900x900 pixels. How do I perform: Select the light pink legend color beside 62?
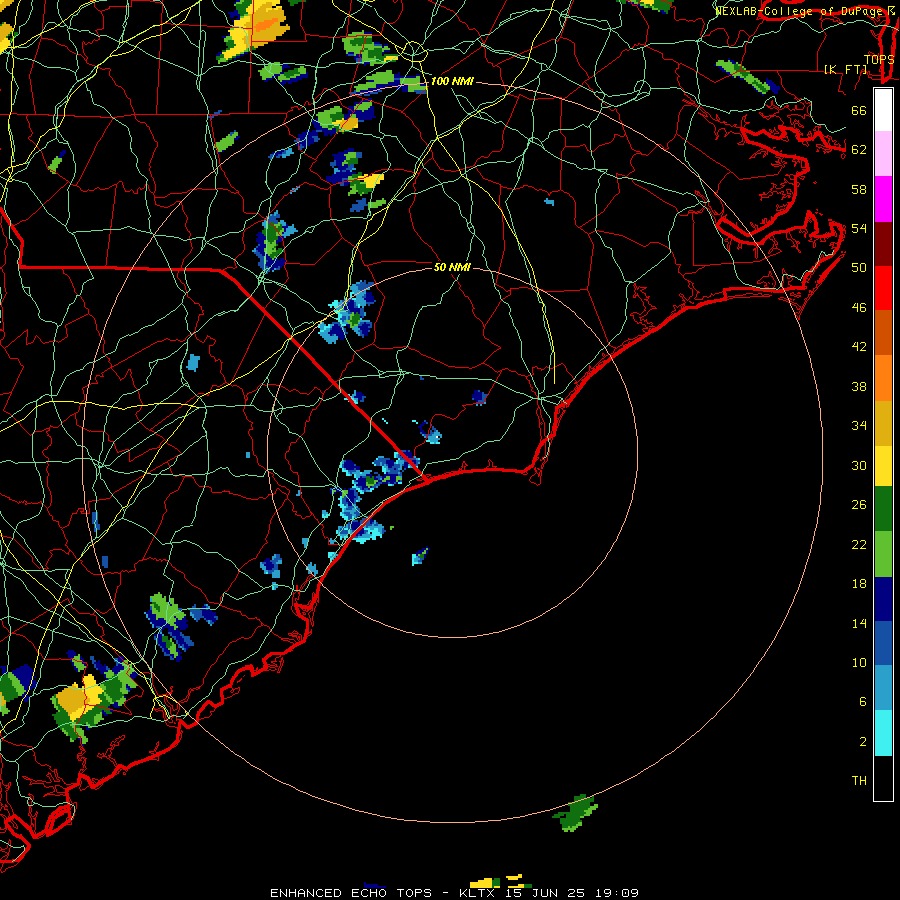[x=883, y=153]
